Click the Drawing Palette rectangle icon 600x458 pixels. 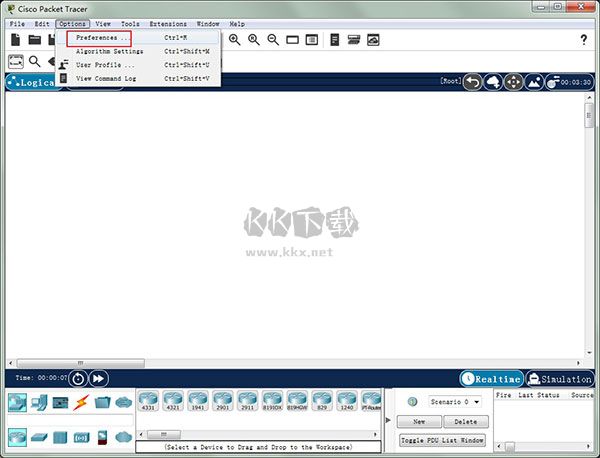pyautogui.click(x=292, y=40)
